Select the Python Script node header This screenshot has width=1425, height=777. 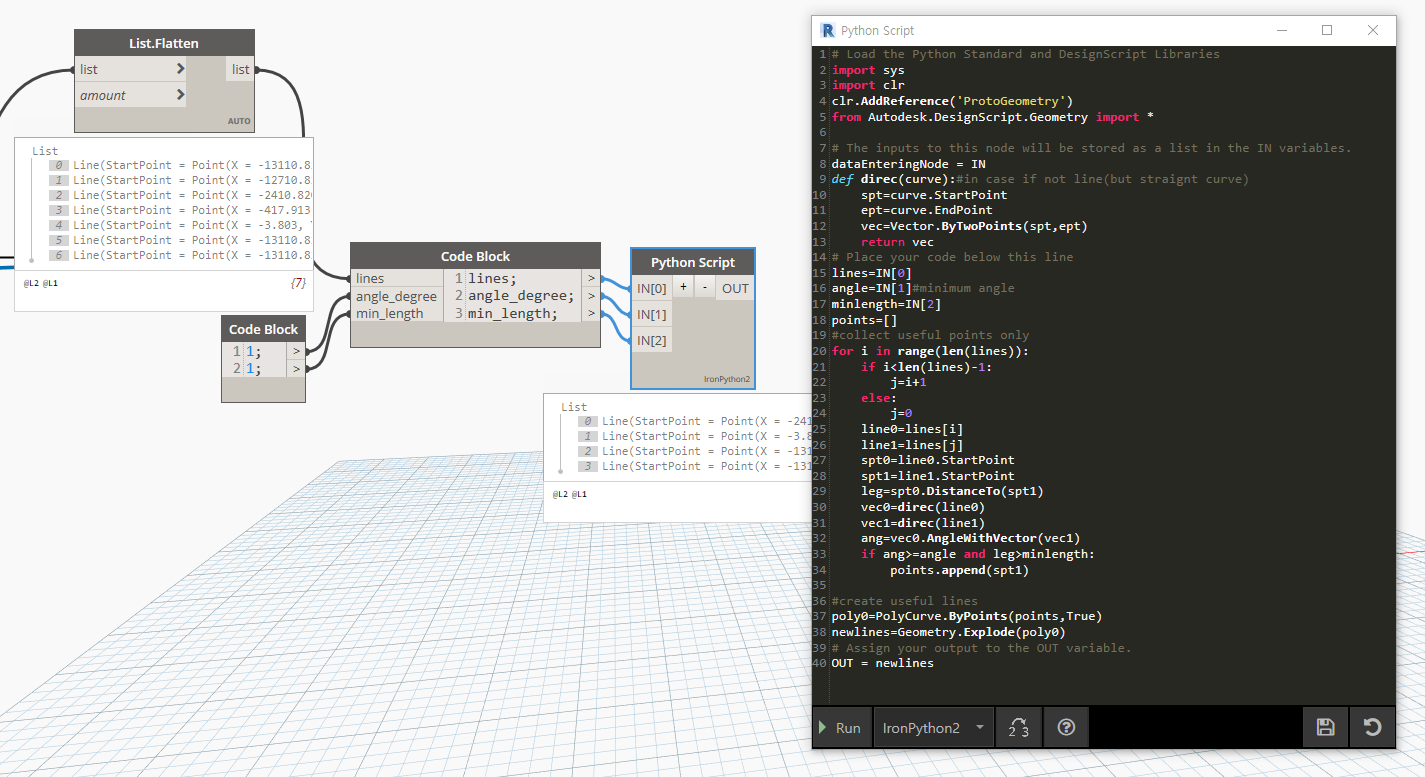tap(693, 262)
